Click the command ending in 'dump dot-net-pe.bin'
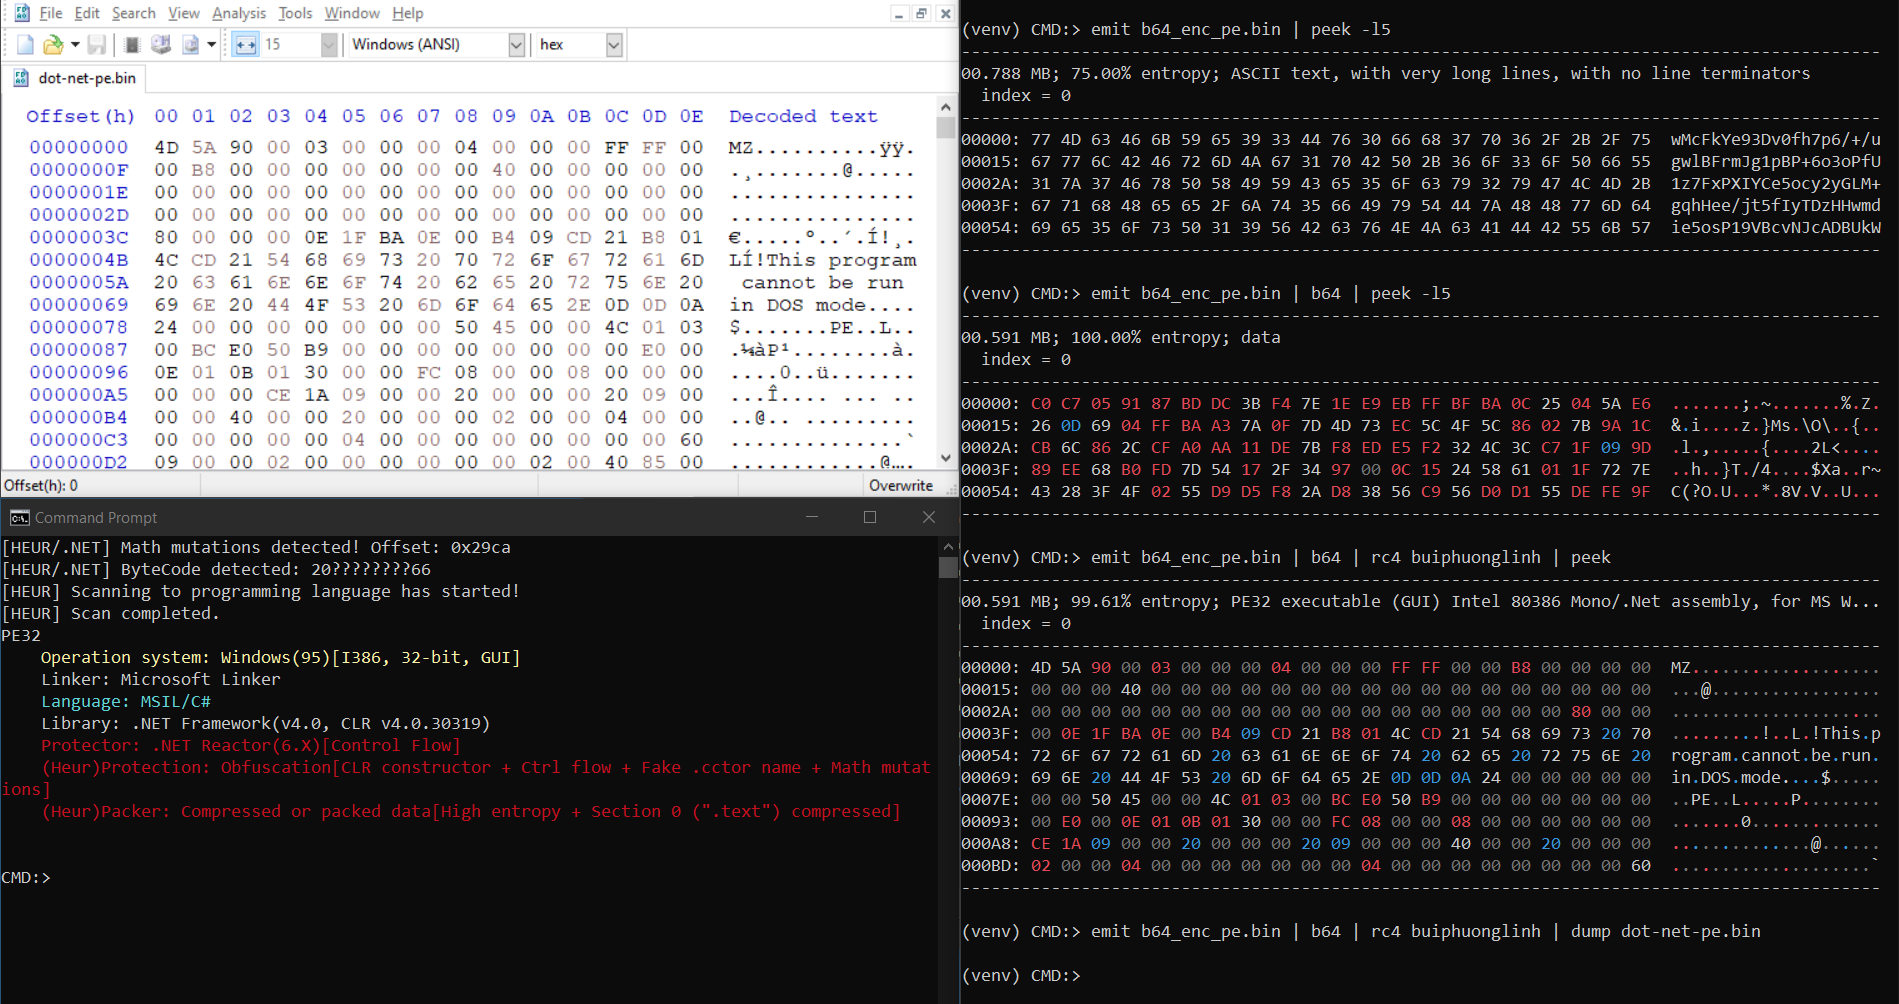The image size is (1899, 1004). coord(1426,931)
